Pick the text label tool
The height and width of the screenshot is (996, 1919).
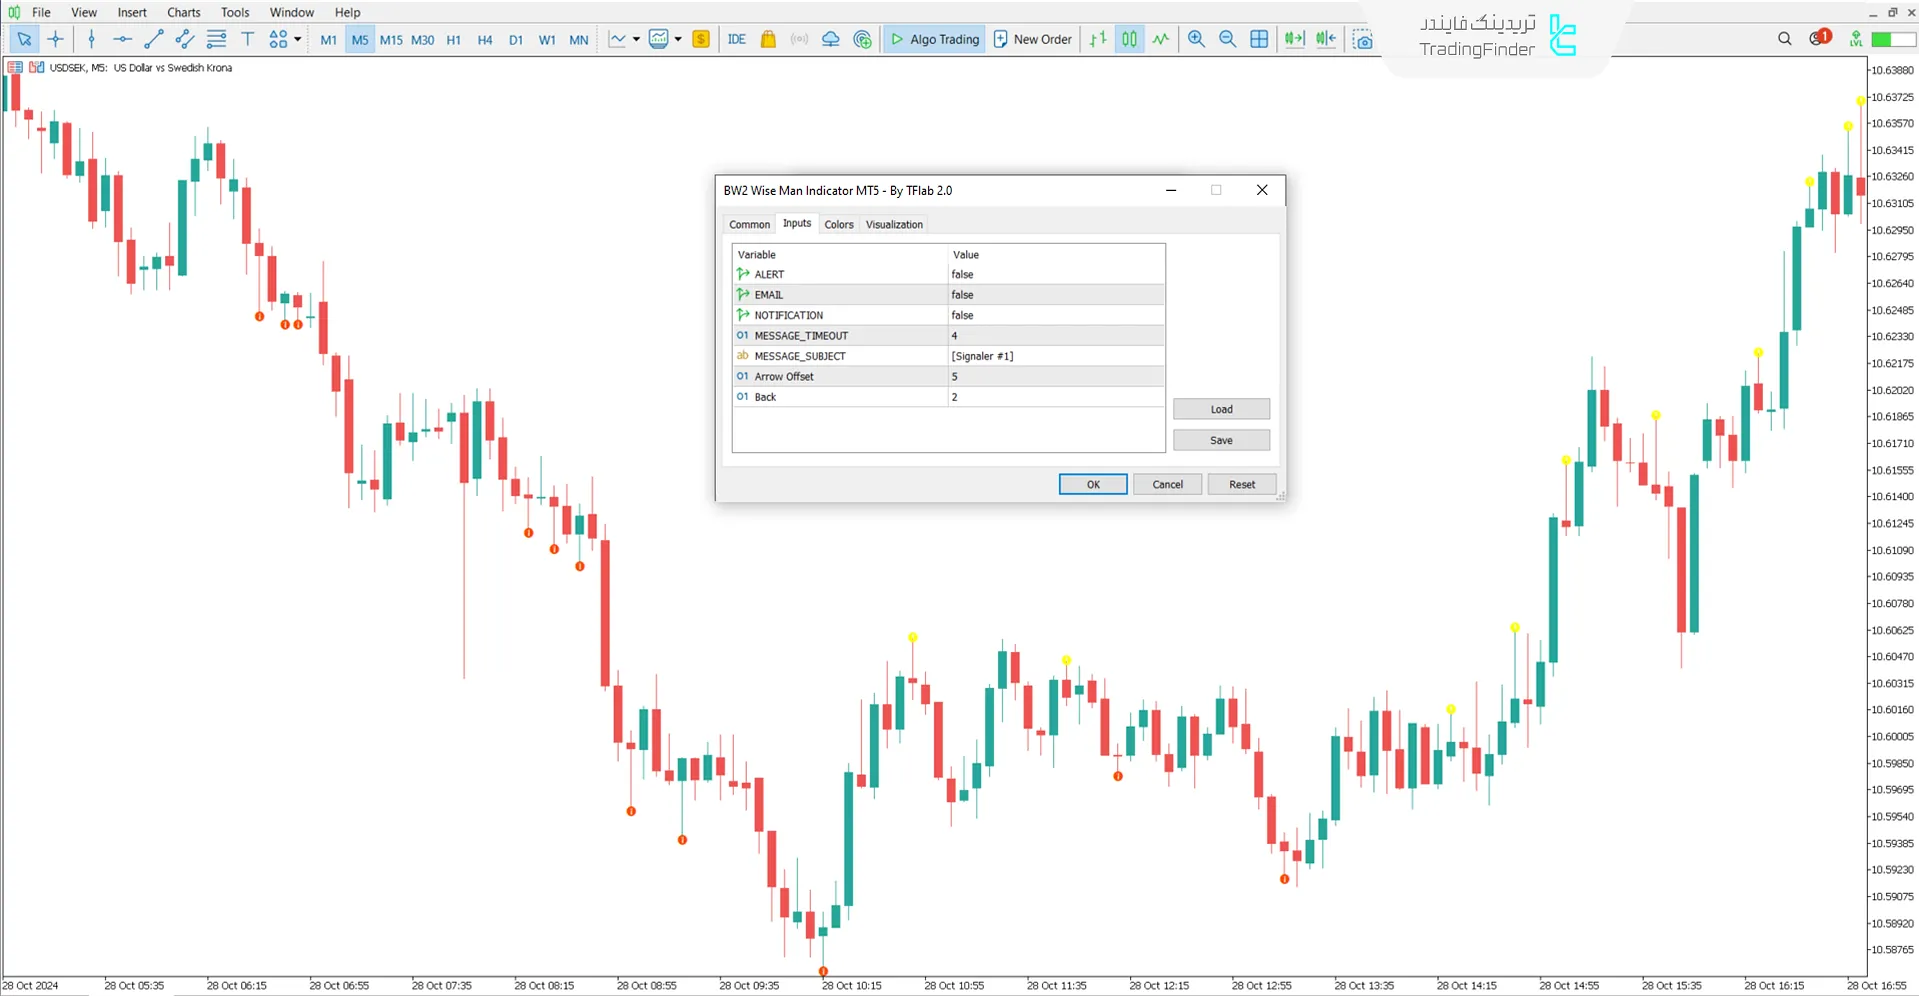[247, 39]
